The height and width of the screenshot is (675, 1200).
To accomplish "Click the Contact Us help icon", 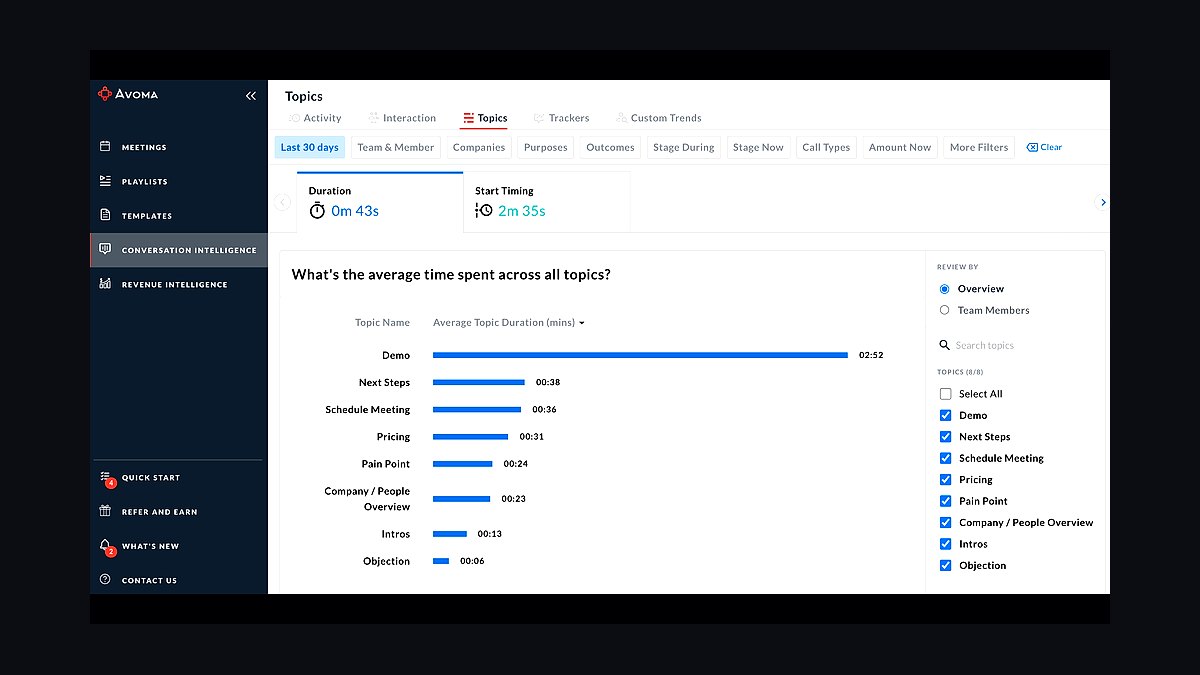I will (105, 580).
